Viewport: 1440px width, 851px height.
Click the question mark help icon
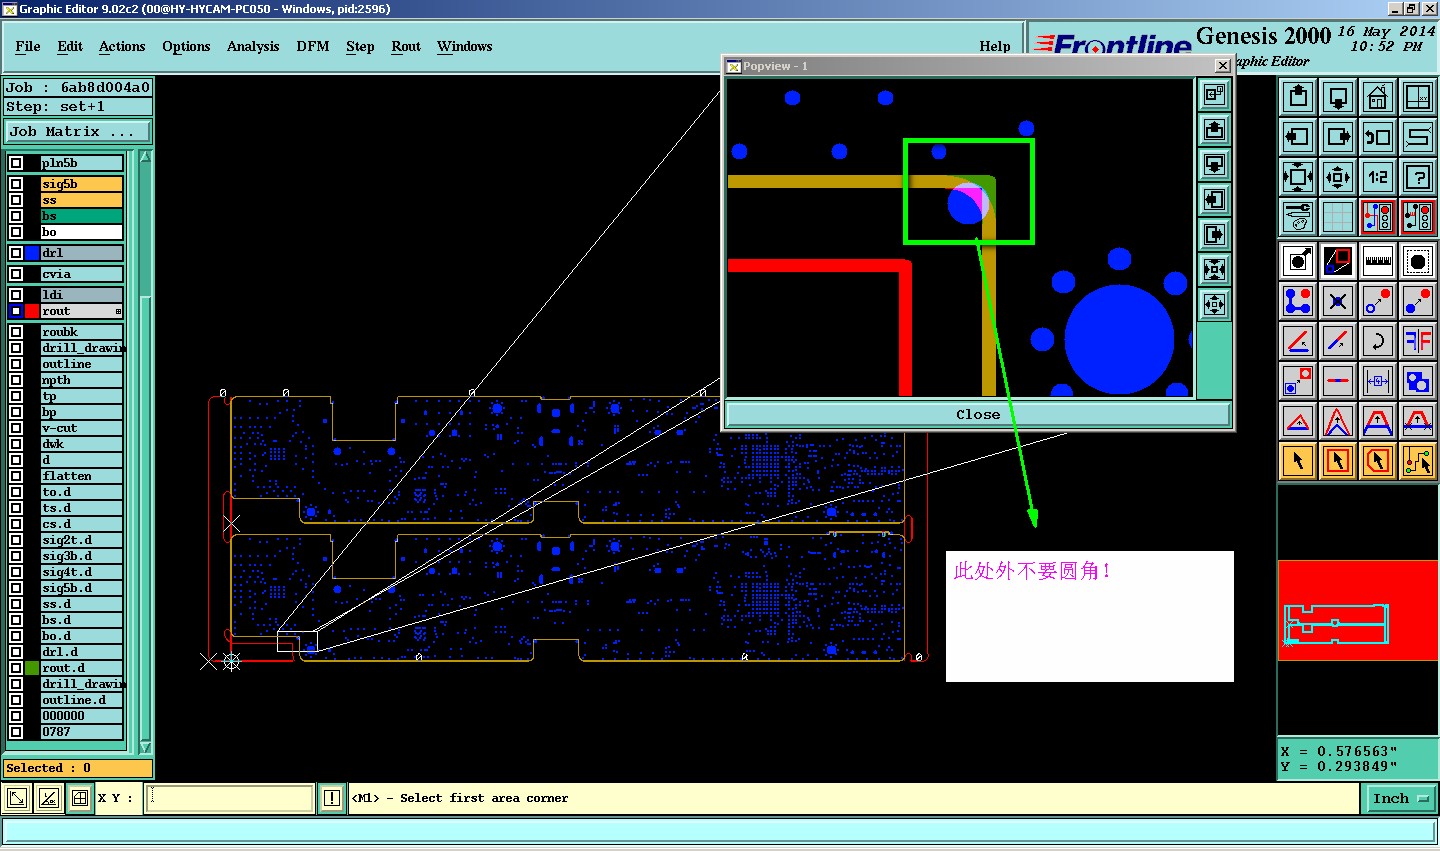tap(1418, 177)
